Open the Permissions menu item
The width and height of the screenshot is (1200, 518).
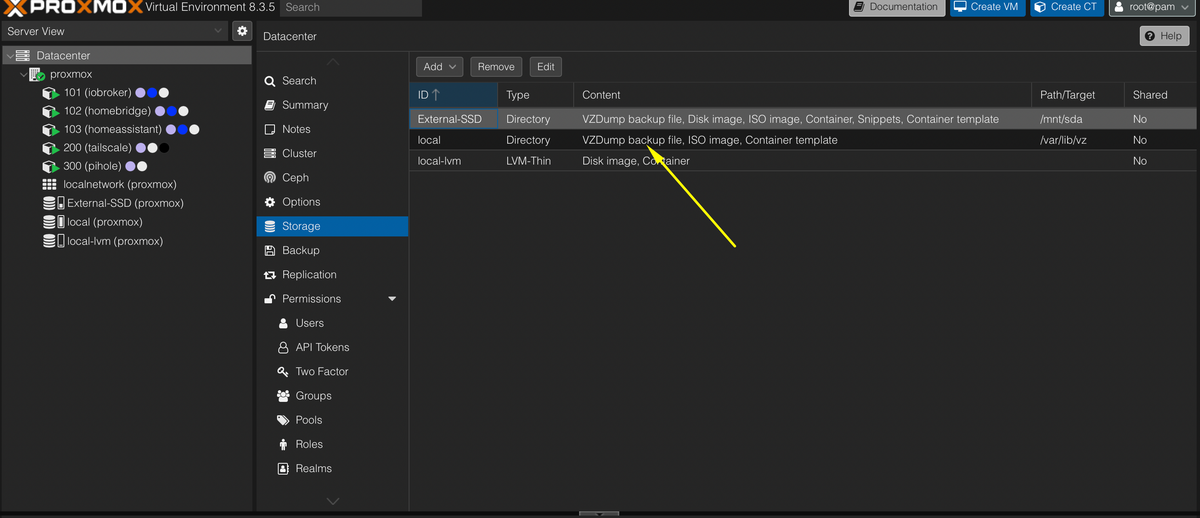point(332,299)
